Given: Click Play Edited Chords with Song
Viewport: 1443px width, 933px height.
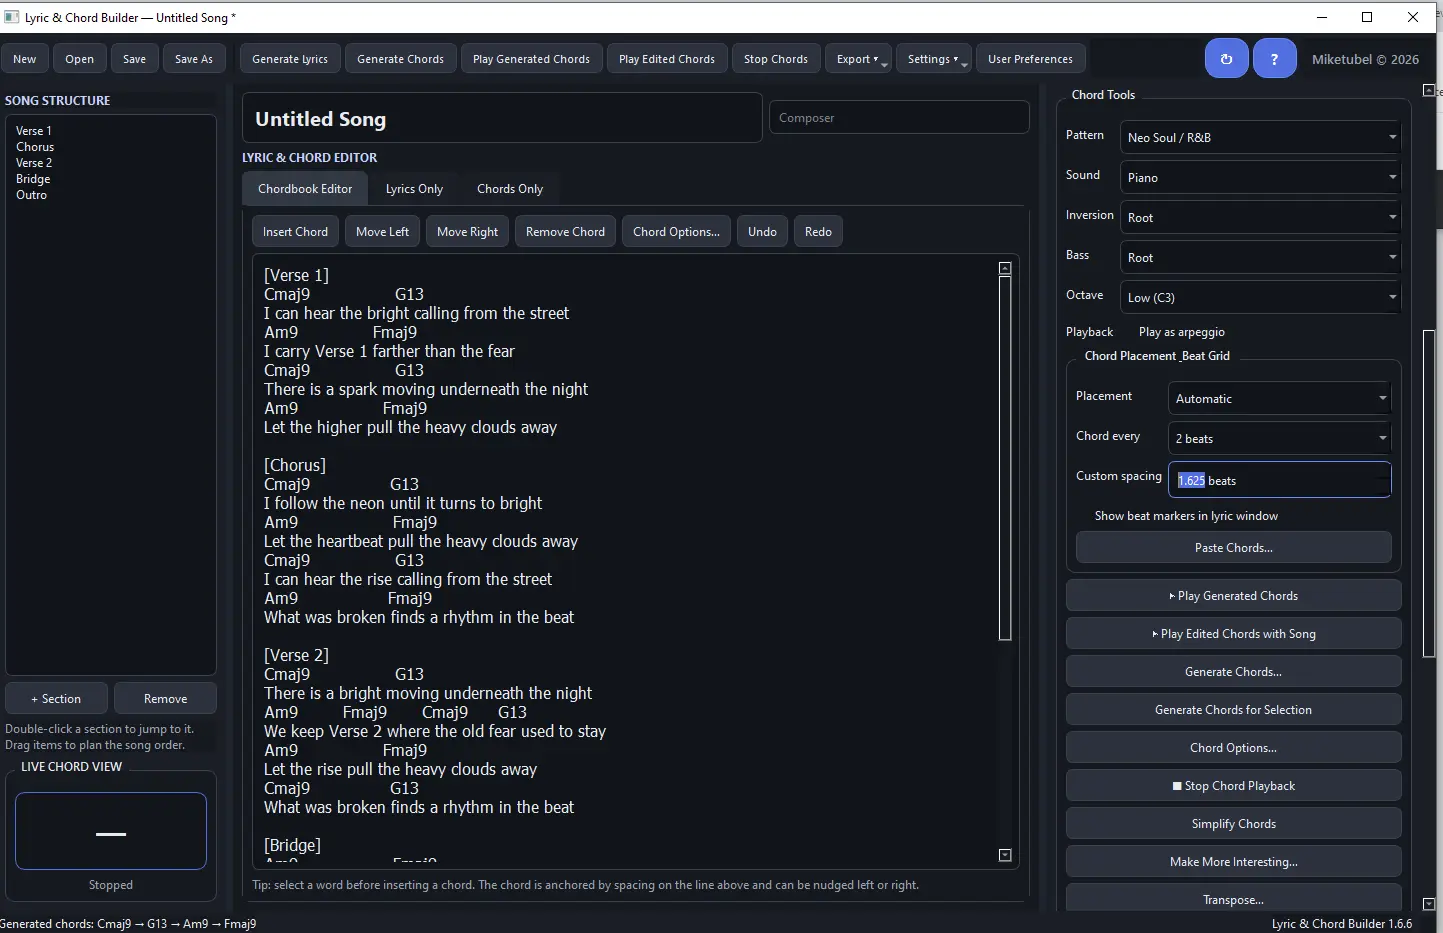Looking at the screenshot, I should pyautogui.click(x=1234, y=634).
